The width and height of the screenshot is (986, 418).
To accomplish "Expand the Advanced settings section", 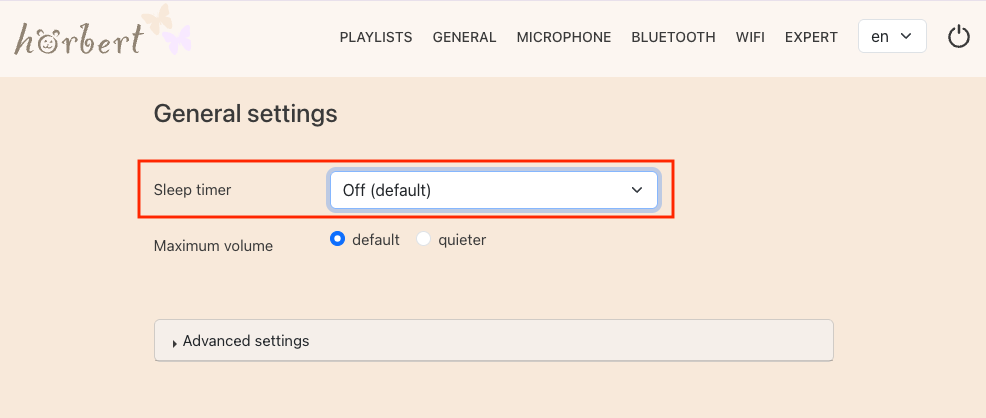I will click(246, 341).
